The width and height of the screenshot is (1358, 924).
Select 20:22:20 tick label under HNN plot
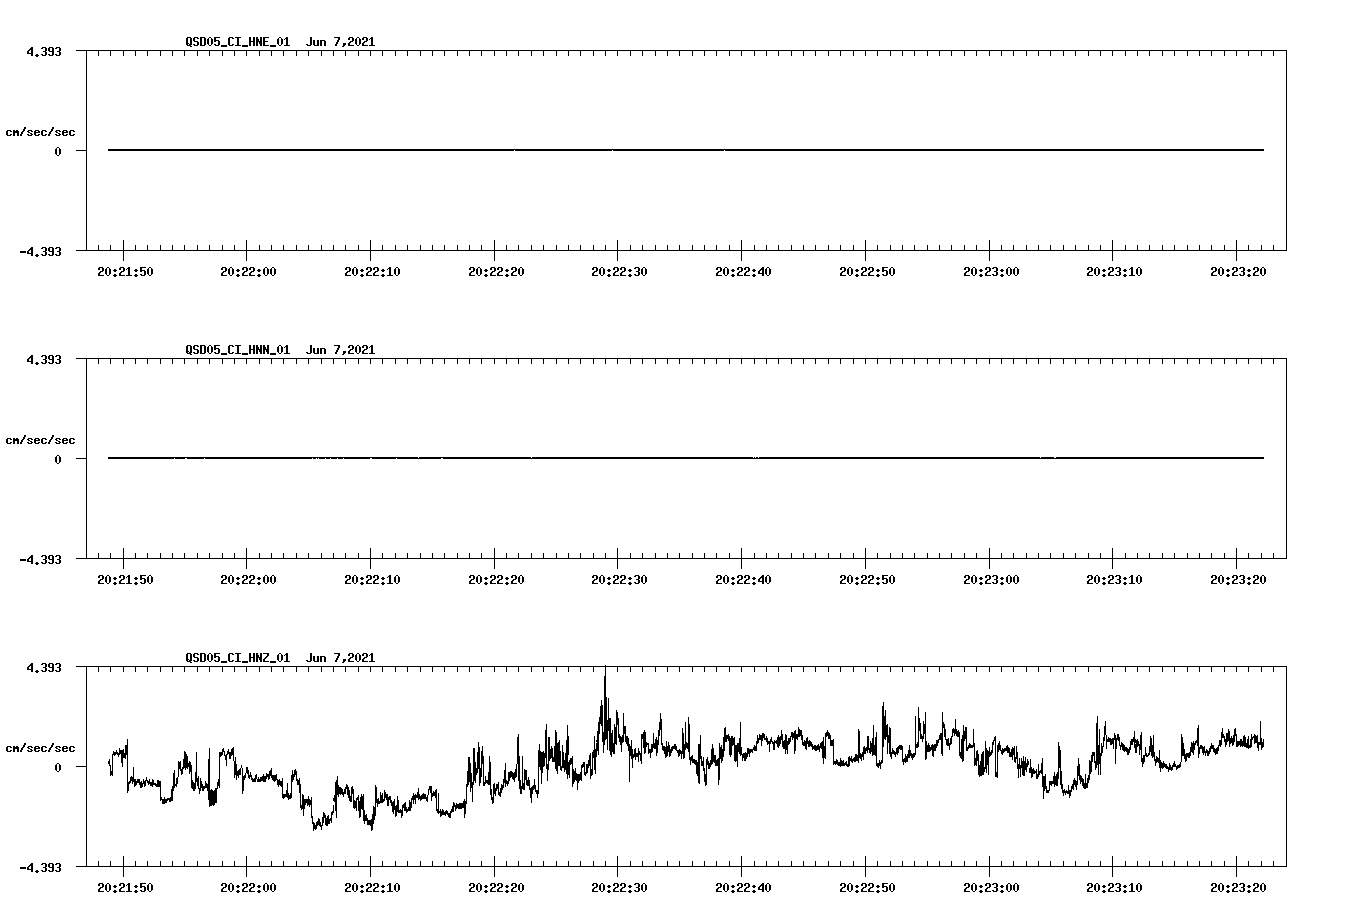[496, 579]
